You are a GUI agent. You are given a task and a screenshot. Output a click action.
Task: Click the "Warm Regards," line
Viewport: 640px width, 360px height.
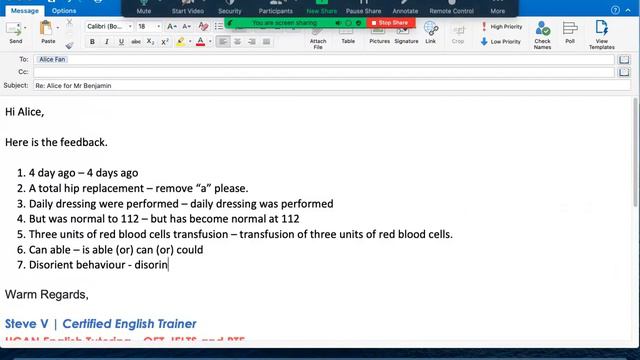47,294
